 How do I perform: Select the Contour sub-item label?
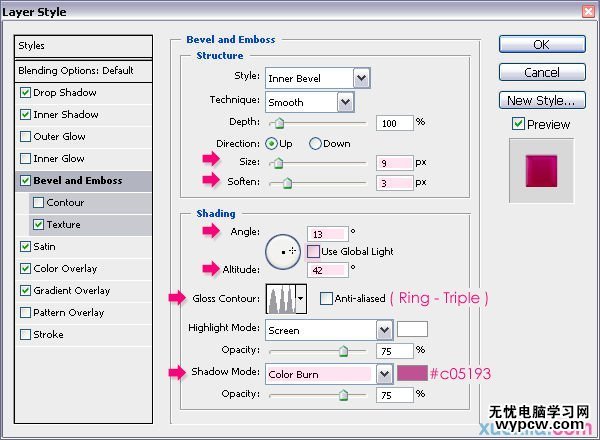[65, 202]
